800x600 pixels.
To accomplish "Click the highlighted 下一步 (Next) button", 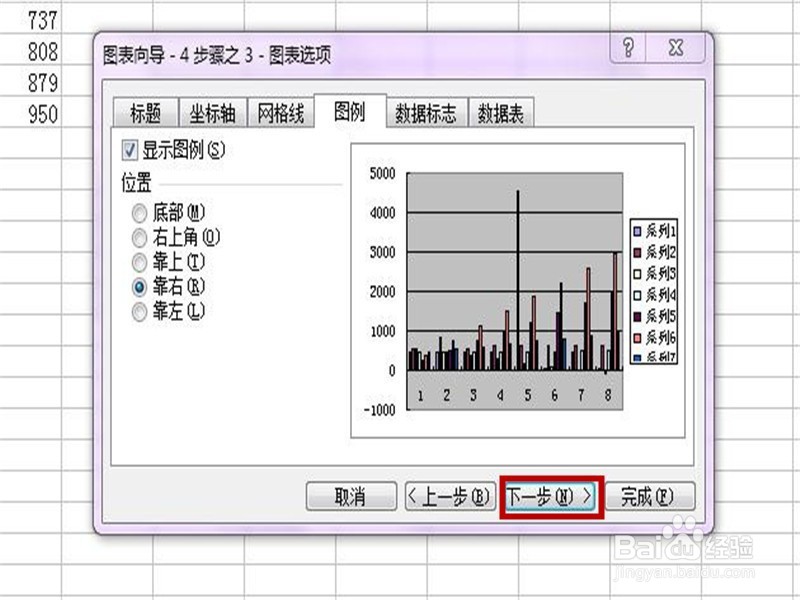I will point(551,493).
